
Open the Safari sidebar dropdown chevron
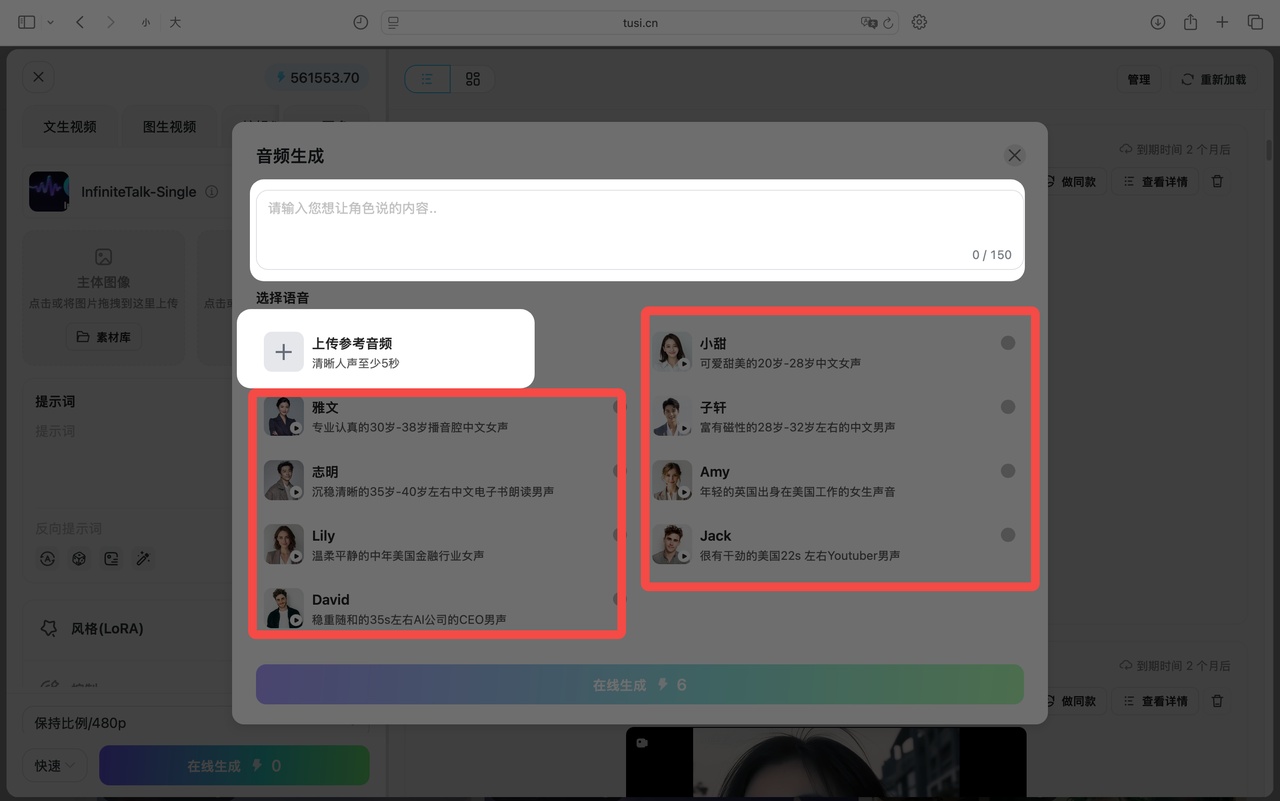(x=50, y=22)
